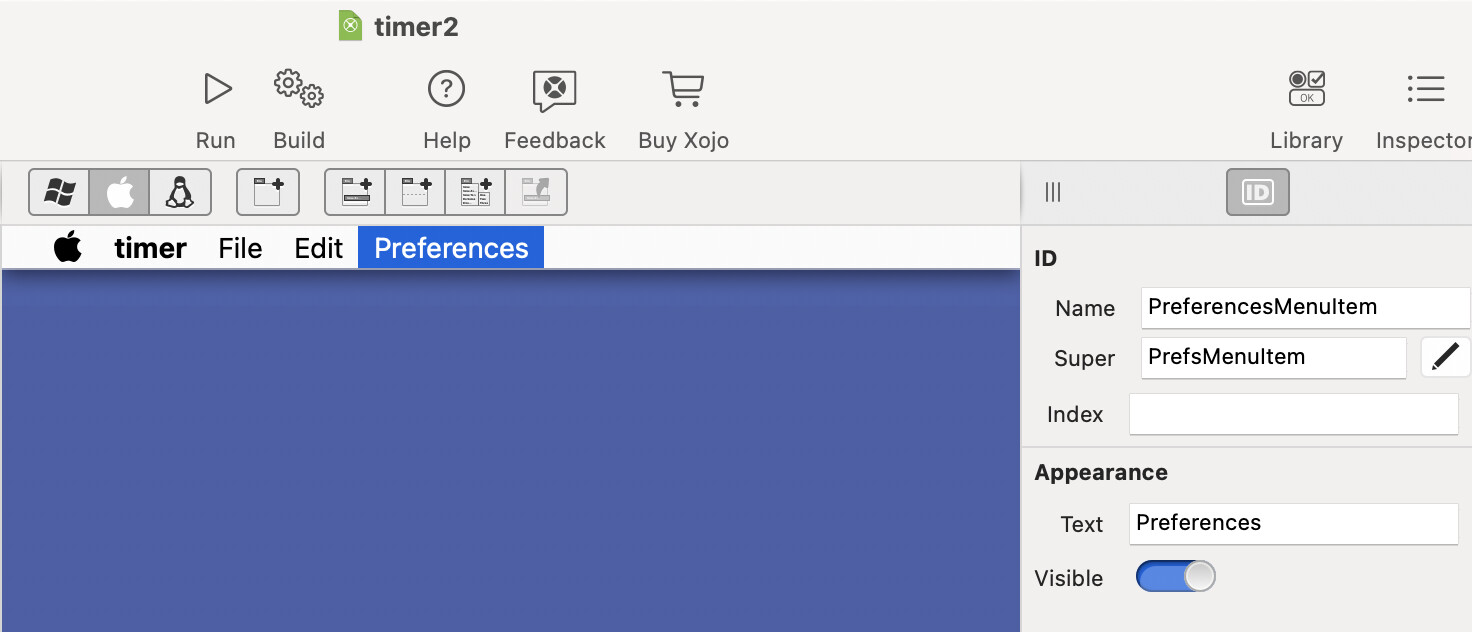Click the Feedback speech bubble icon
1472x632 pixels.
[554, 91]
